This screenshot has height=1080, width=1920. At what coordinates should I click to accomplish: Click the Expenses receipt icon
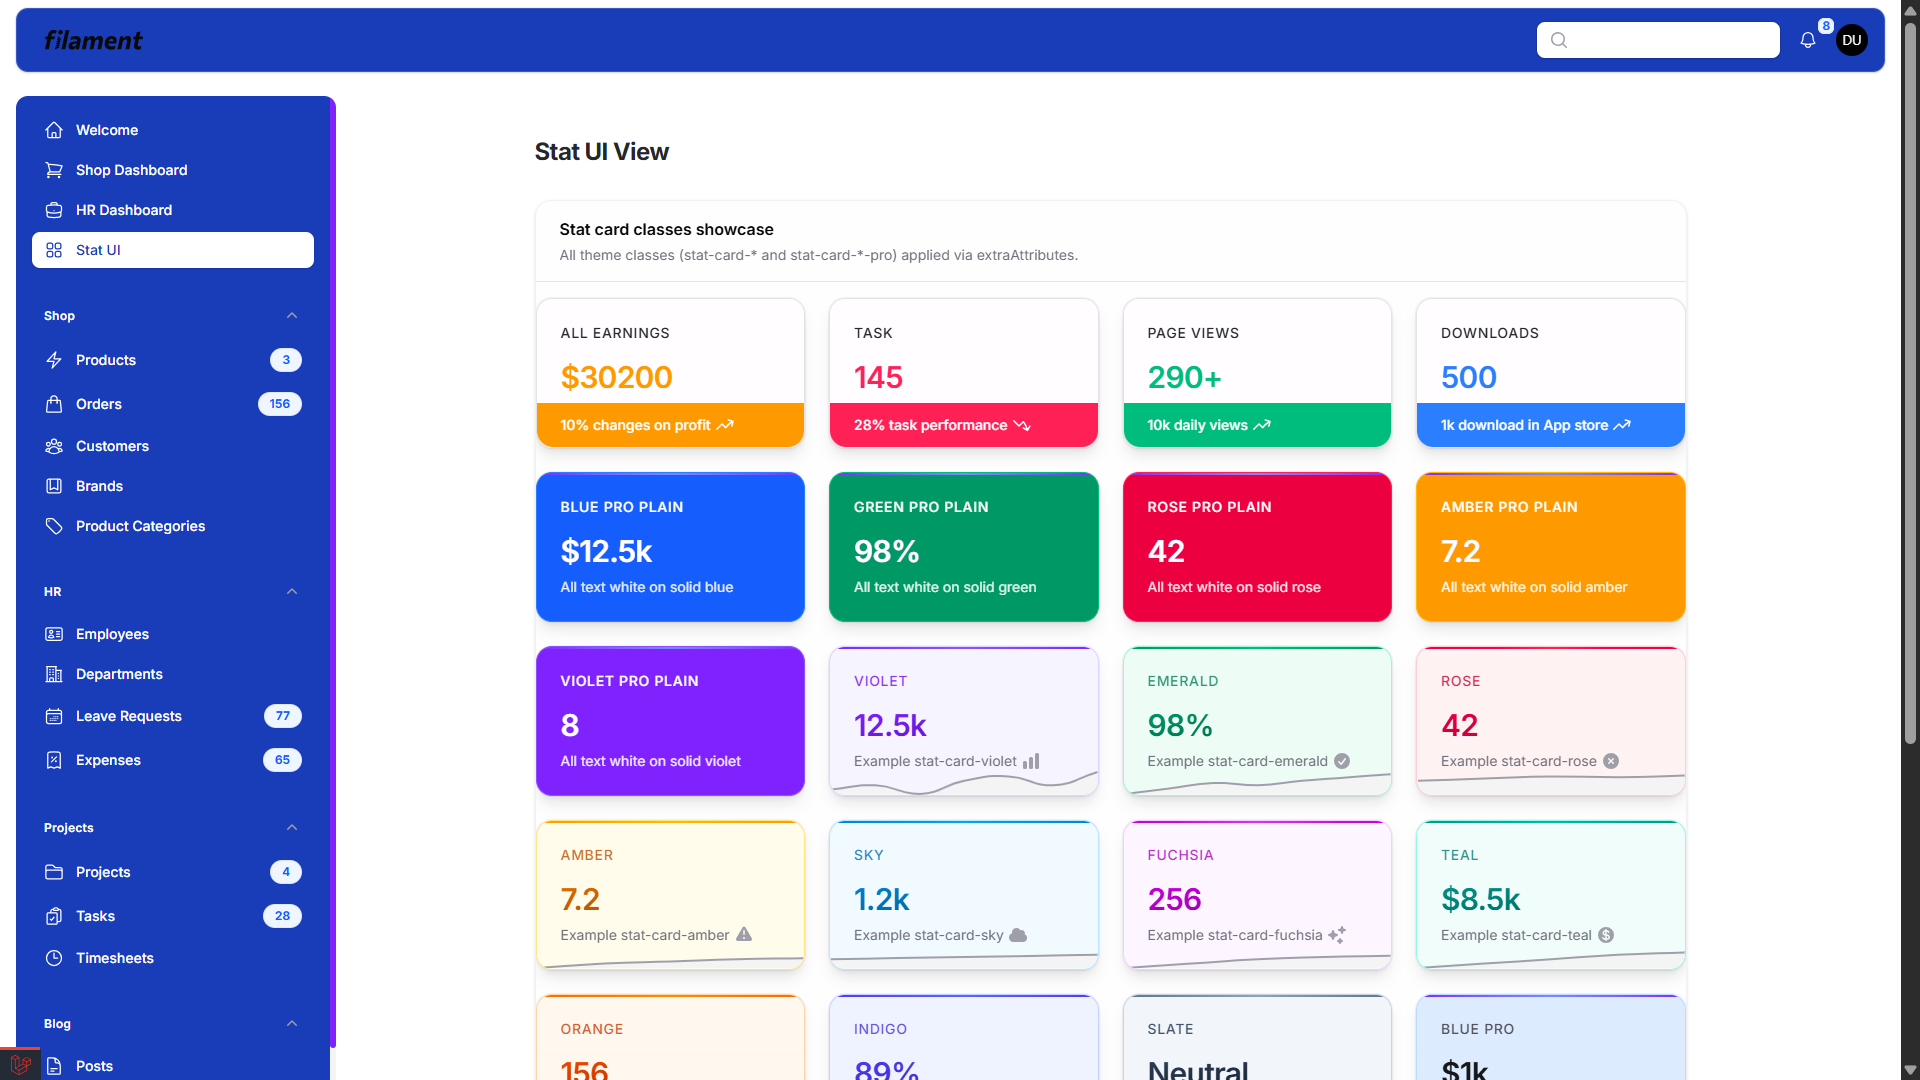coord(54,760)
